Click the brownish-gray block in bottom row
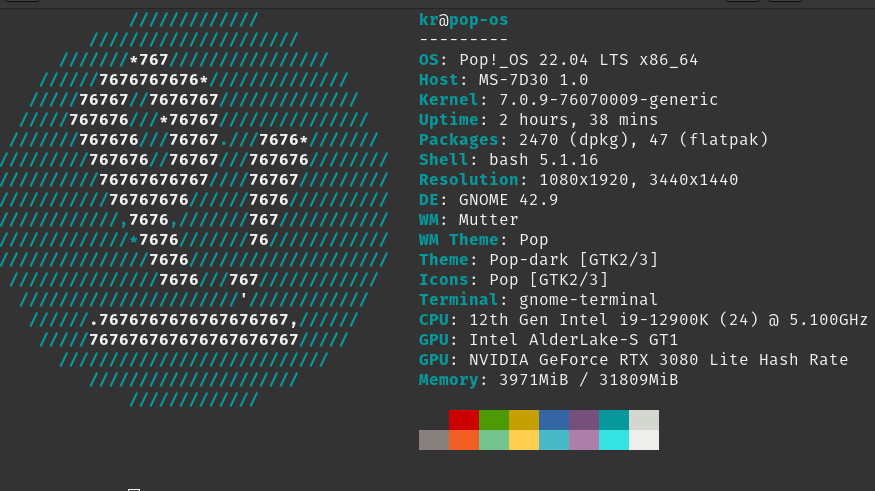The image size is (875, 491). click(434, 440)
